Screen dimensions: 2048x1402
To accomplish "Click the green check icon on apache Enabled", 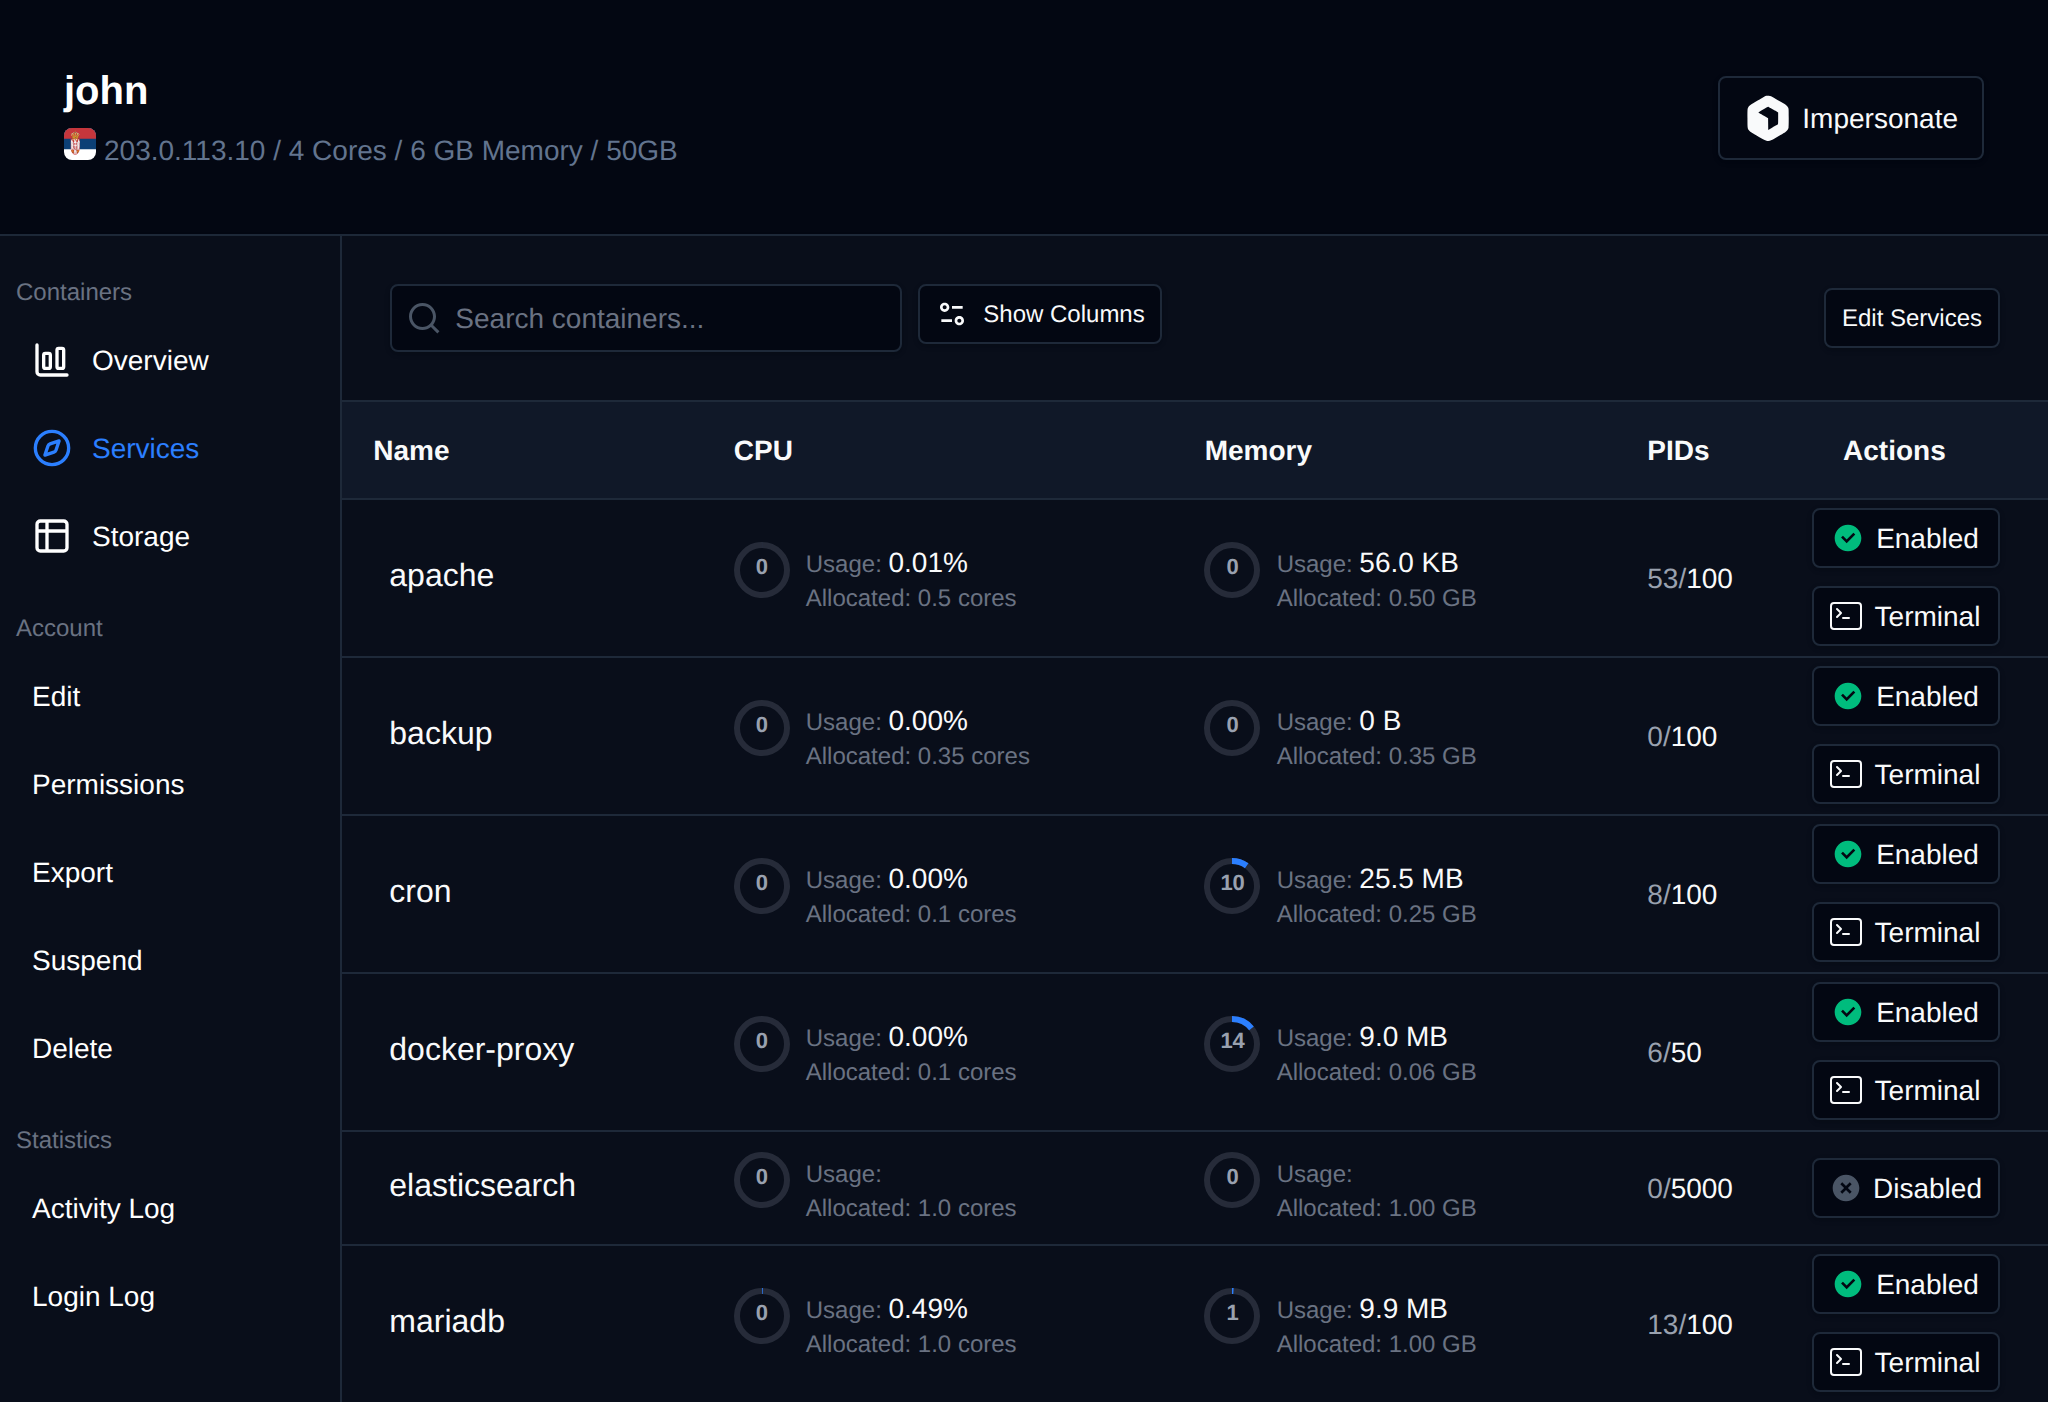I will tap(1848, 538).
